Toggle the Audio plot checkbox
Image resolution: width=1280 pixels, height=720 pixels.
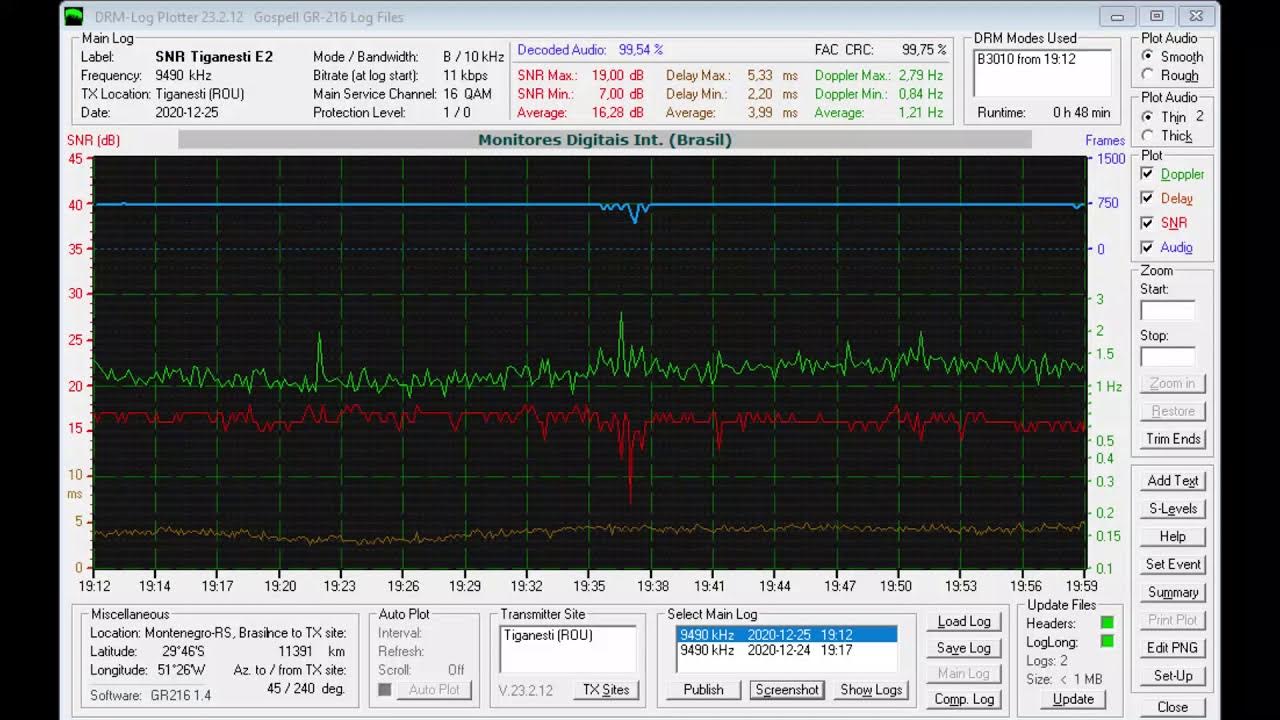[x=1147, y=247]
